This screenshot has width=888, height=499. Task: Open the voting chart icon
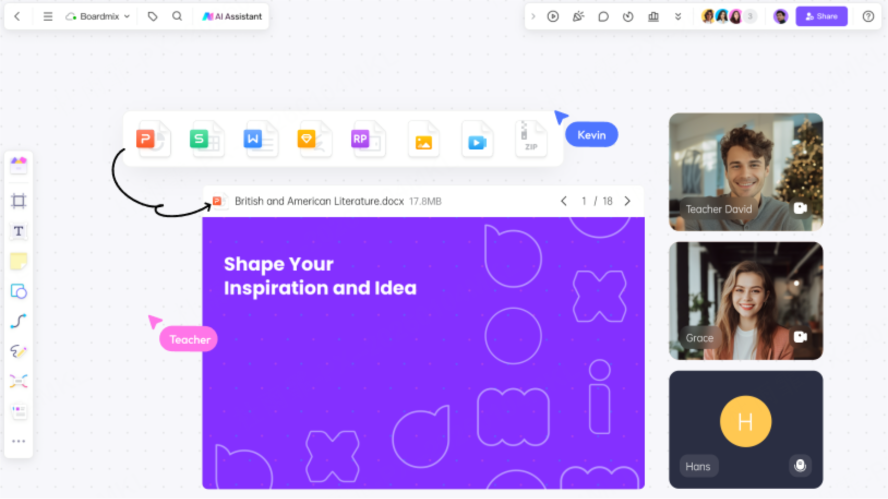pyautogui.click(x=654, y=16)
